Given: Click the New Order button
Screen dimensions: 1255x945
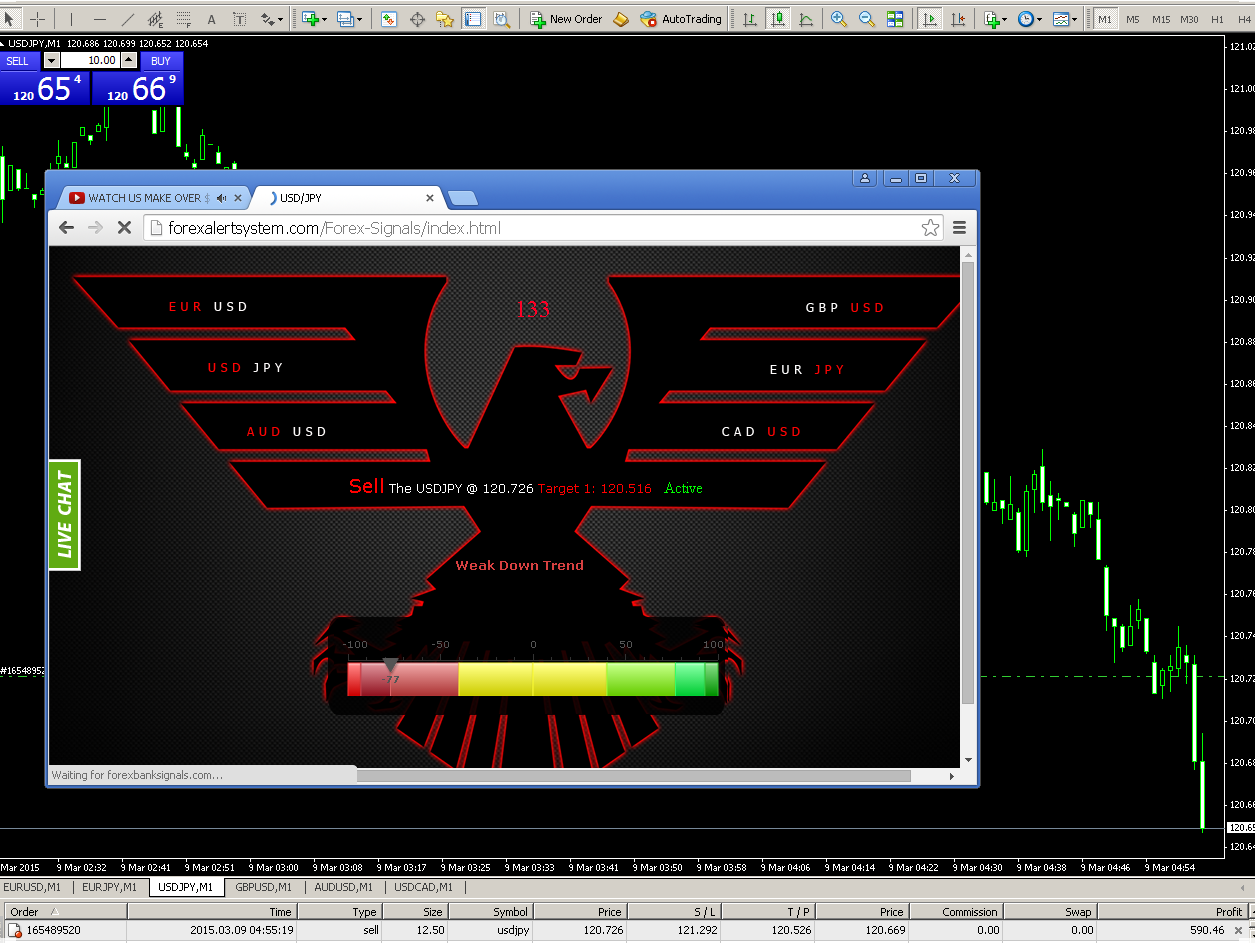Looking at the screenshot, I should (566, 19).
